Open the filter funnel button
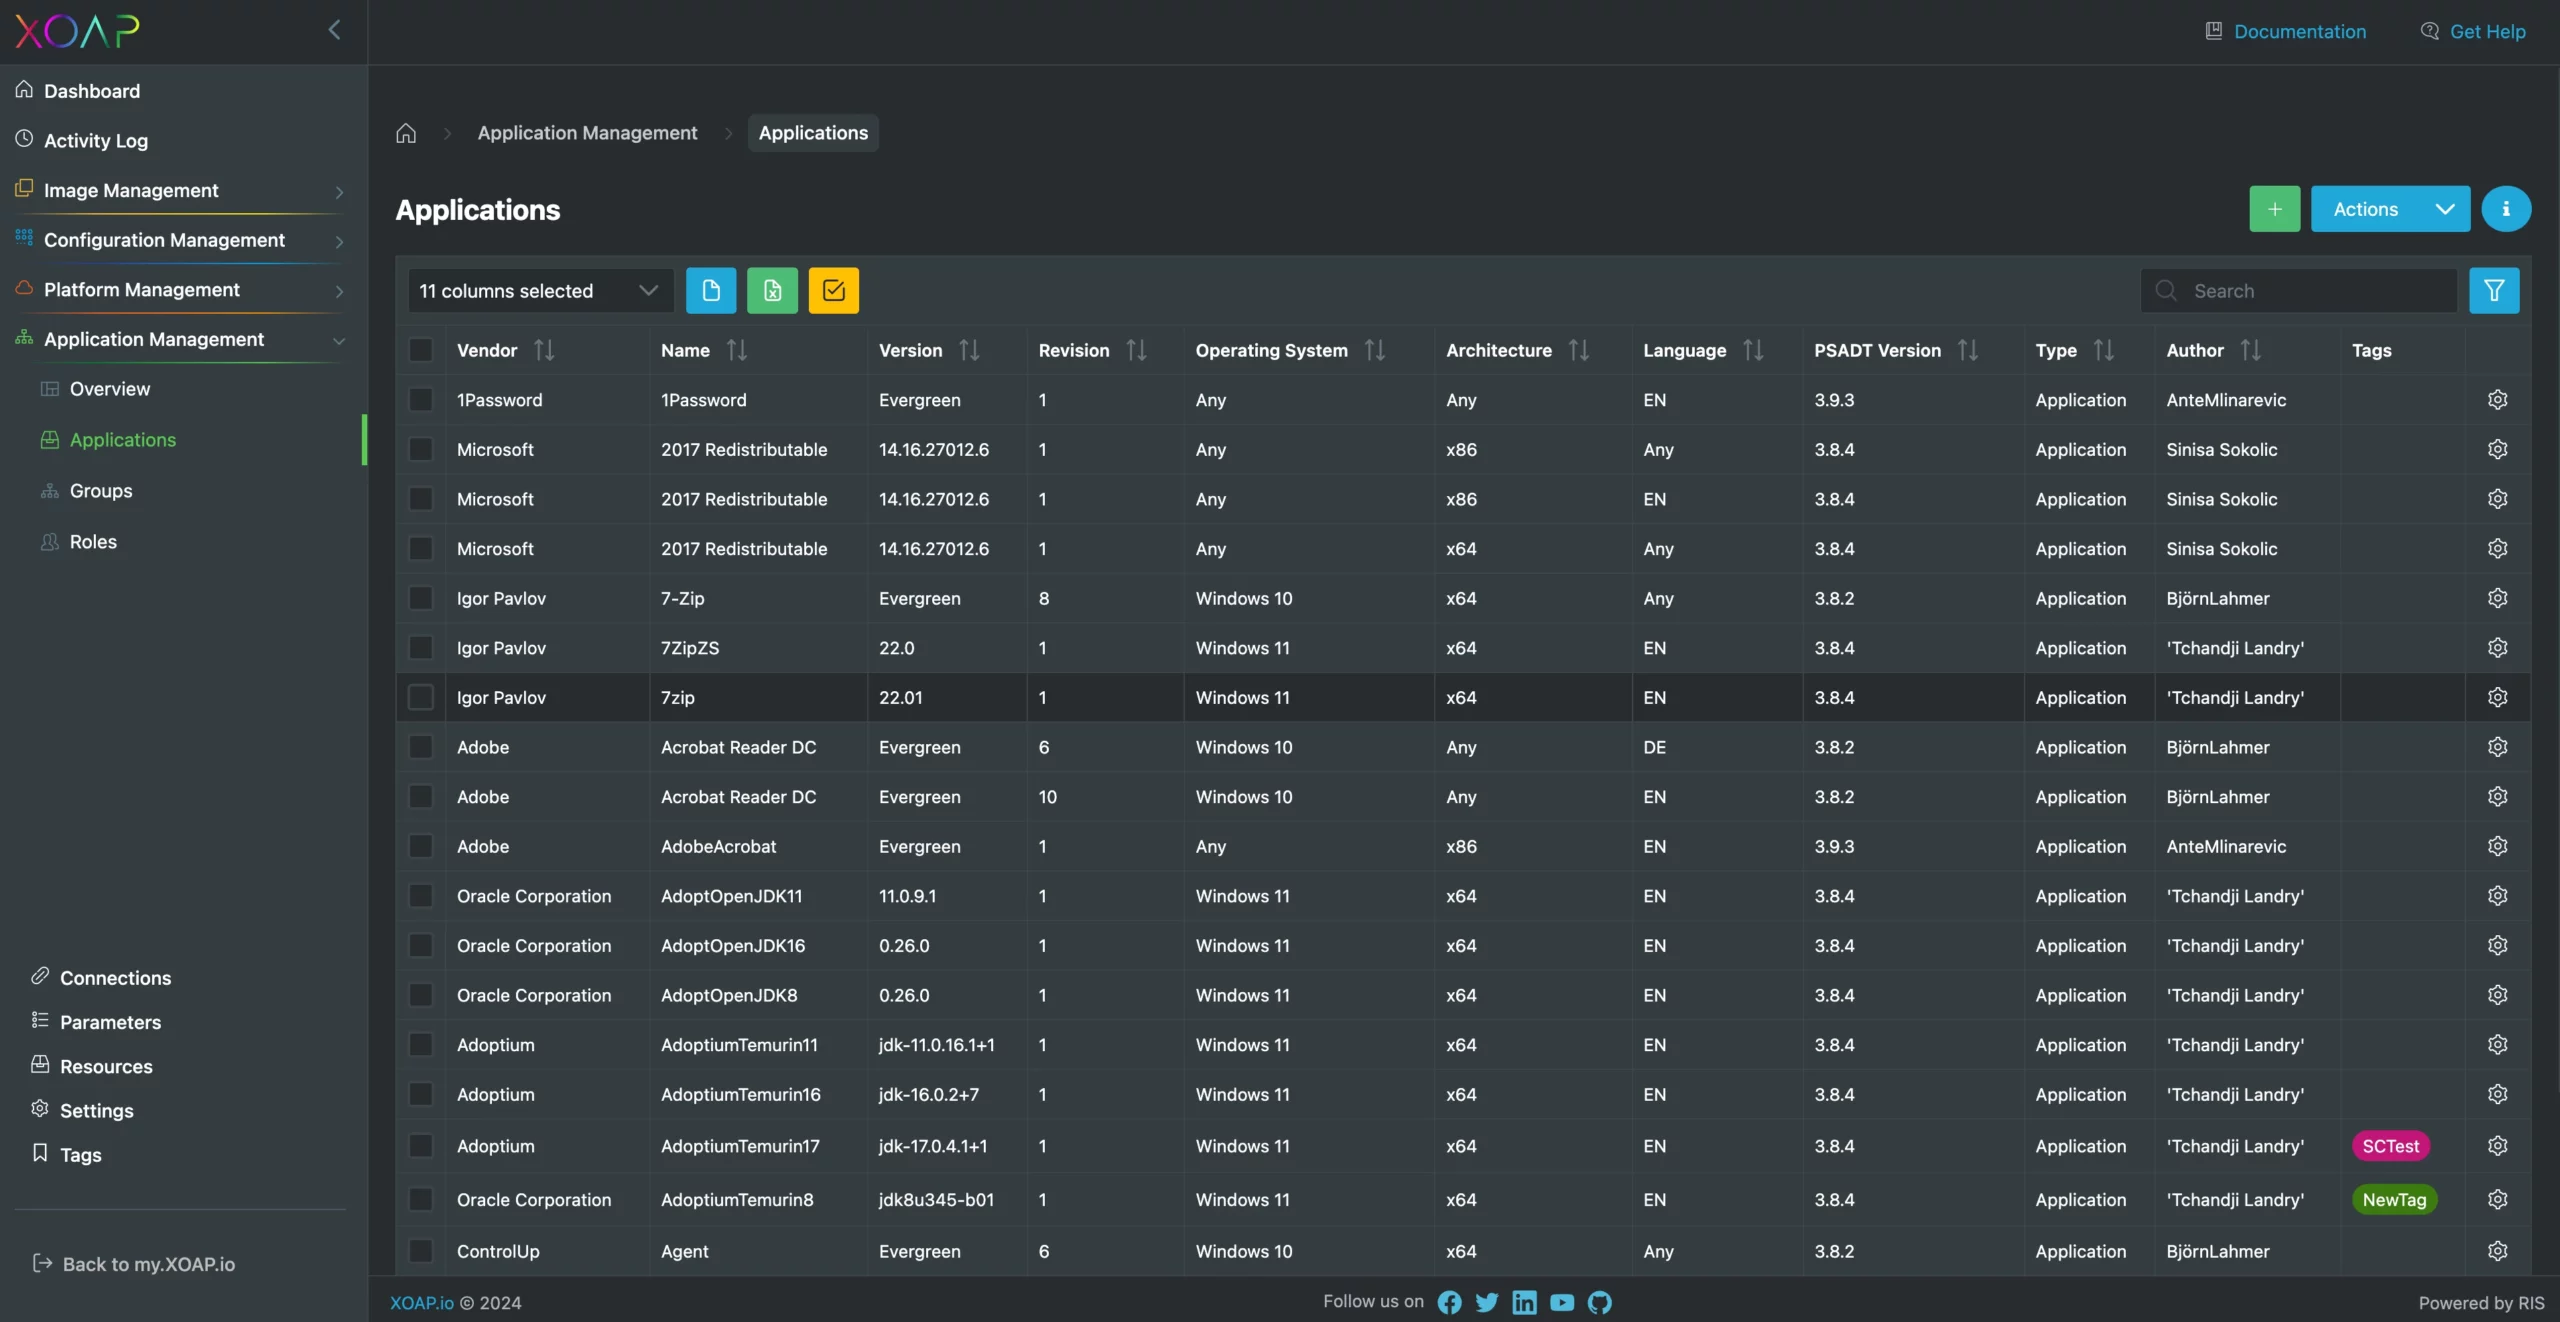This screenshot has height=1322, width=2560. (x=2494, y=291)
